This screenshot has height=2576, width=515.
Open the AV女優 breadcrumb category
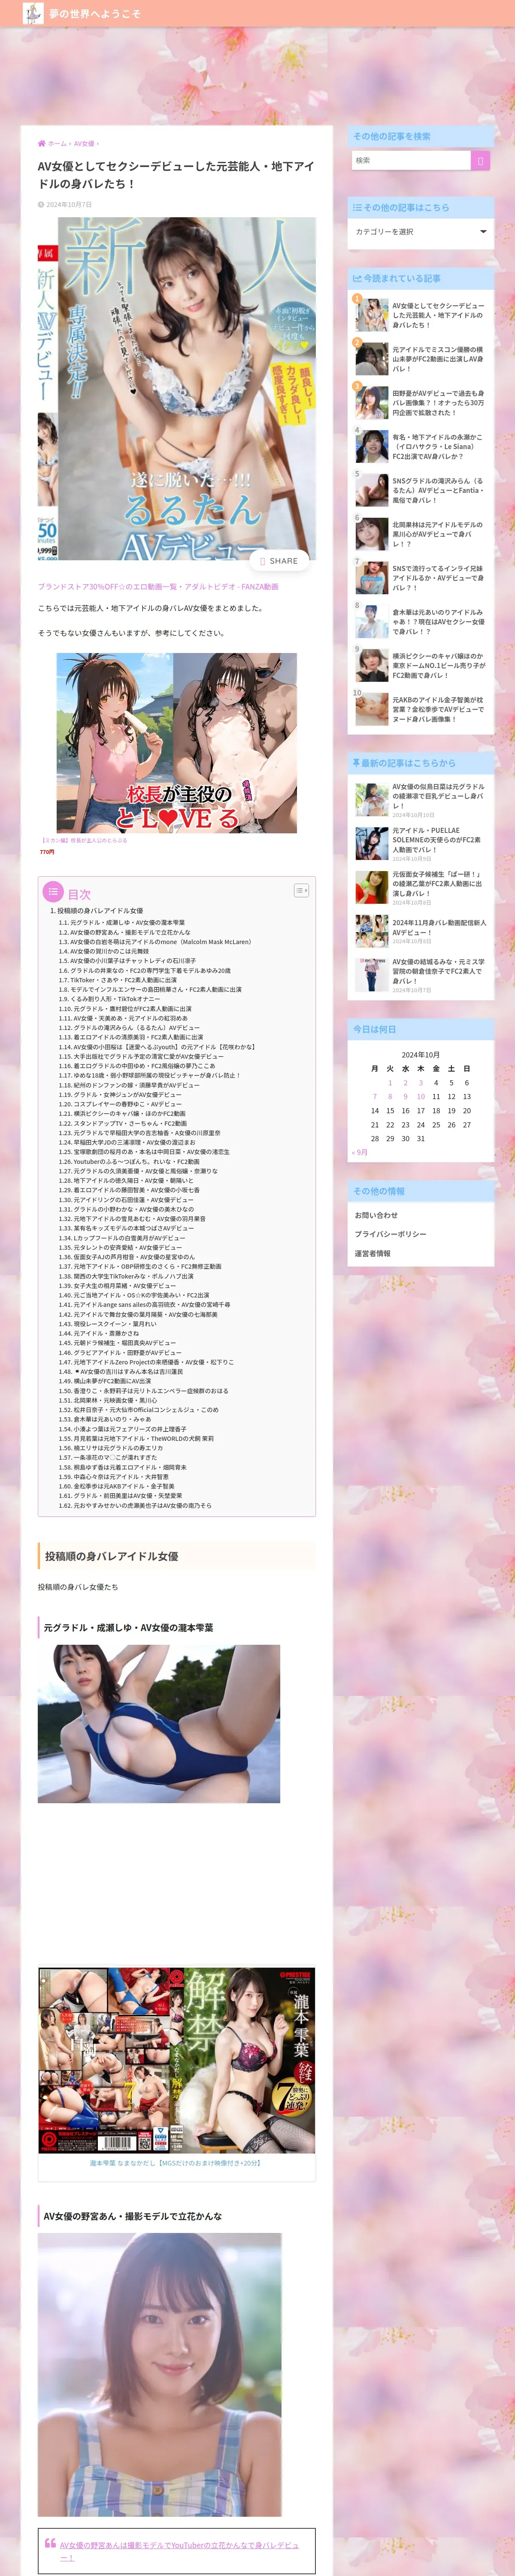pyautogui.click(x=84, y=143)
